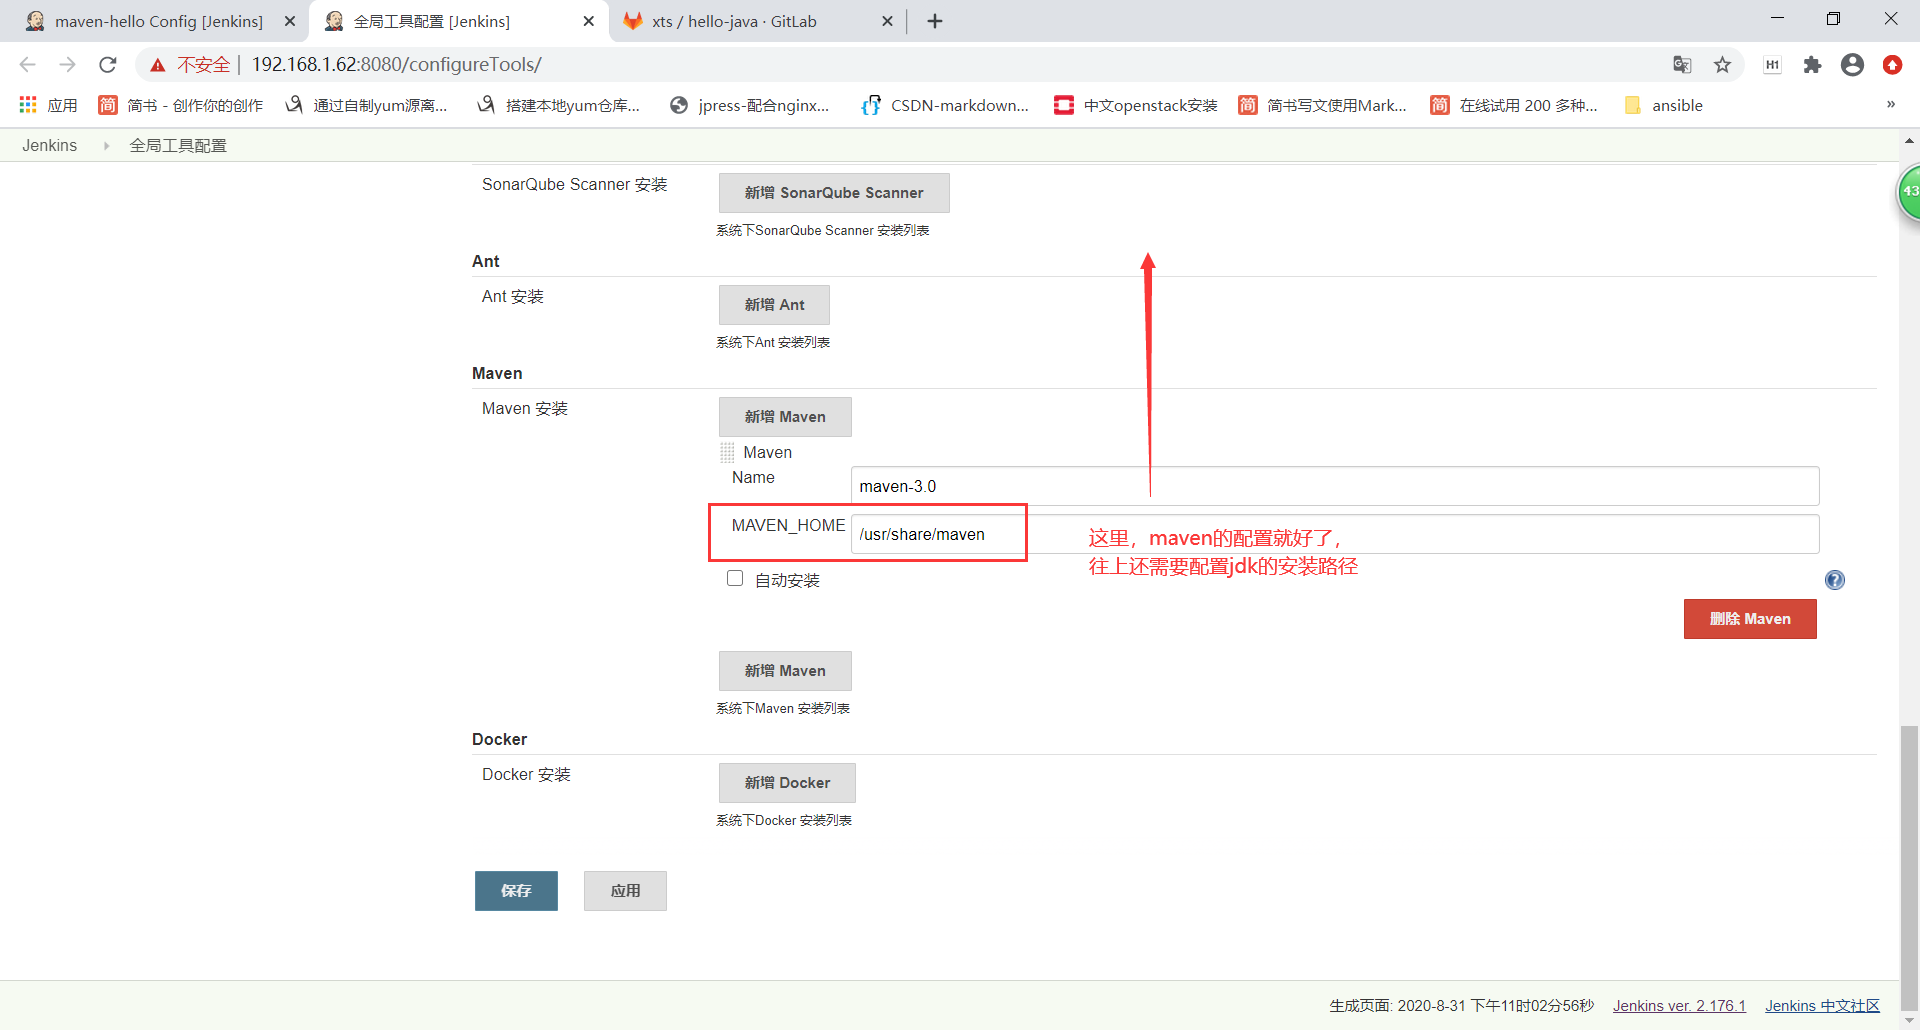Screen dimensions: 1920x1030
Task: Click the not-secure warning triangle icon
Action: [x=158, y=65]
